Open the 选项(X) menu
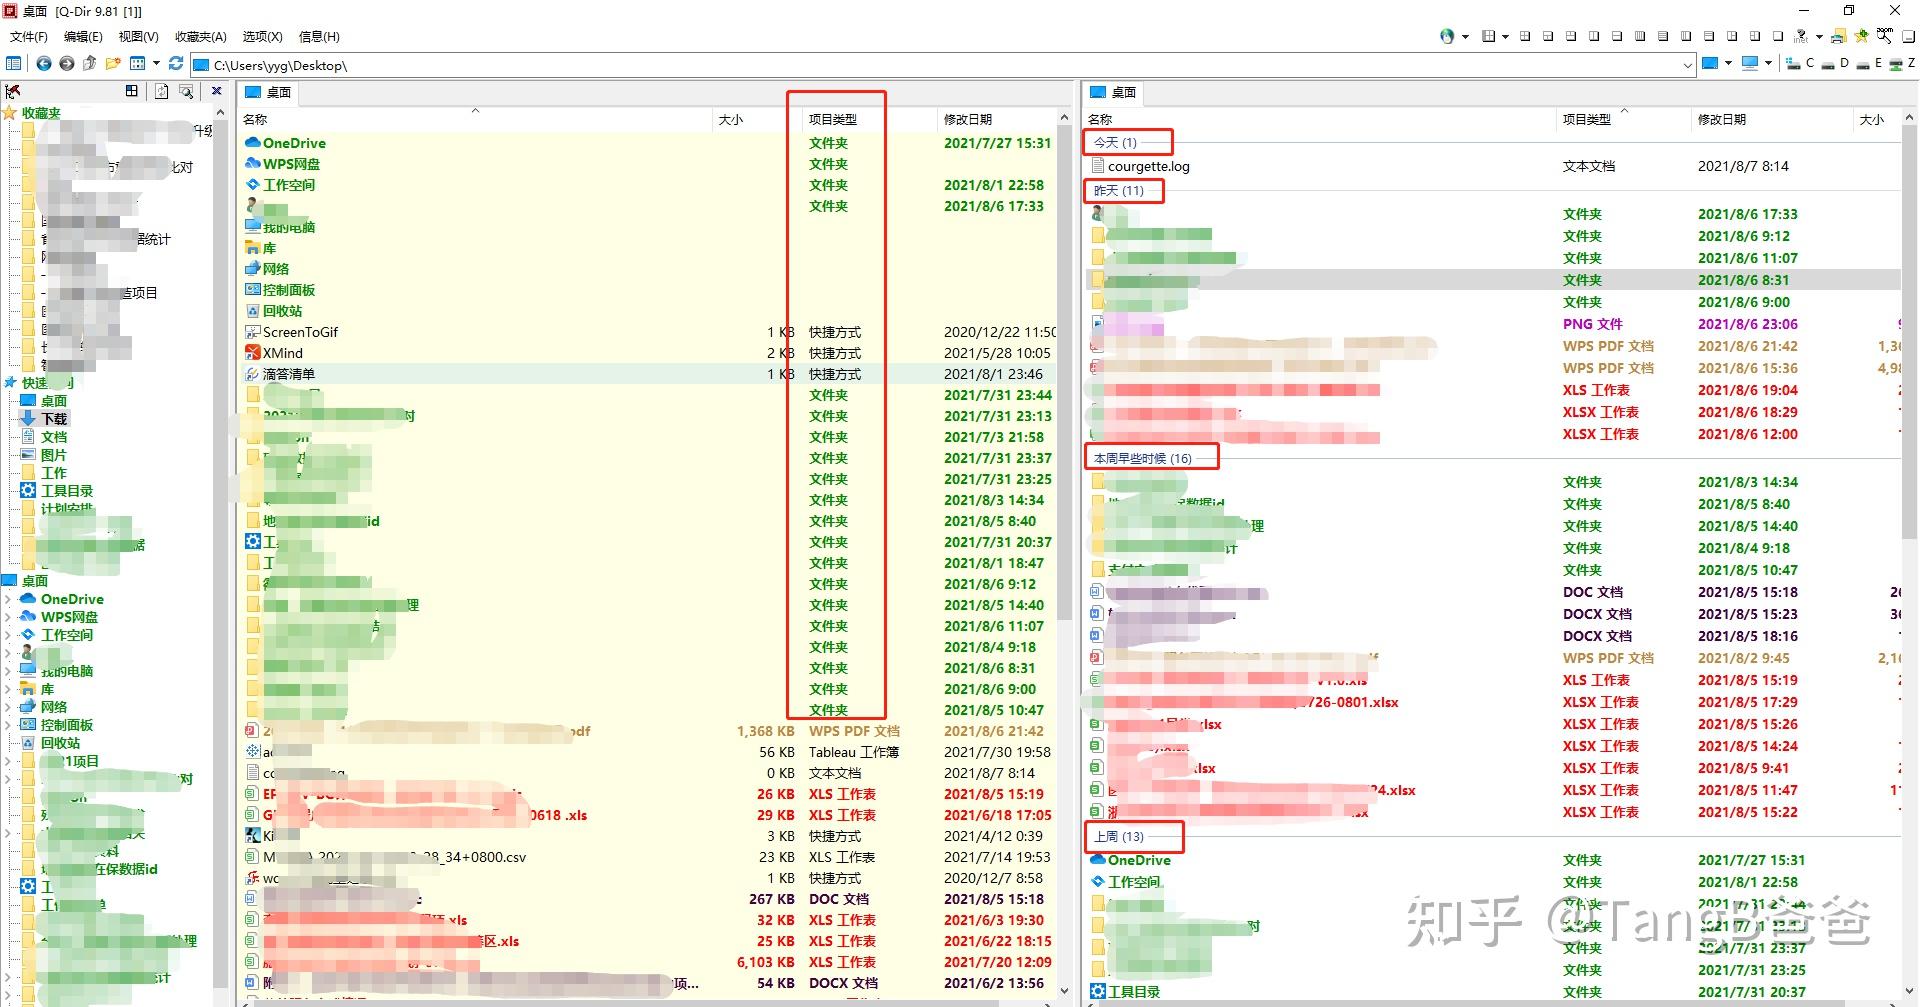The width and height of the screenshot is (1920, 1007). 262,36
